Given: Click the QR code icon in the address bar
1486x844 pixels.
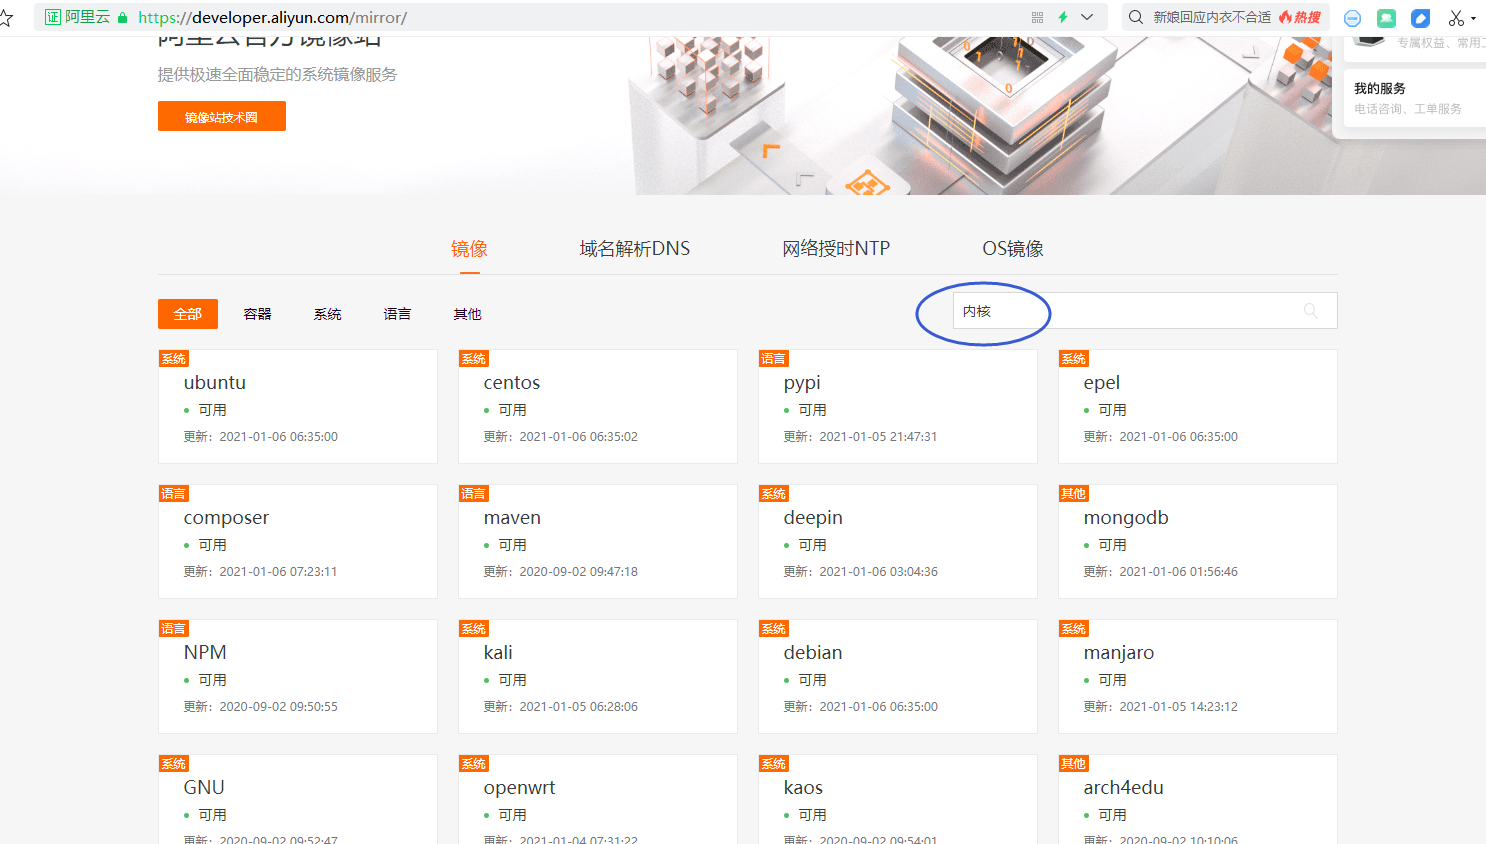Looking at the screenshot, I should pos(1038,17).
